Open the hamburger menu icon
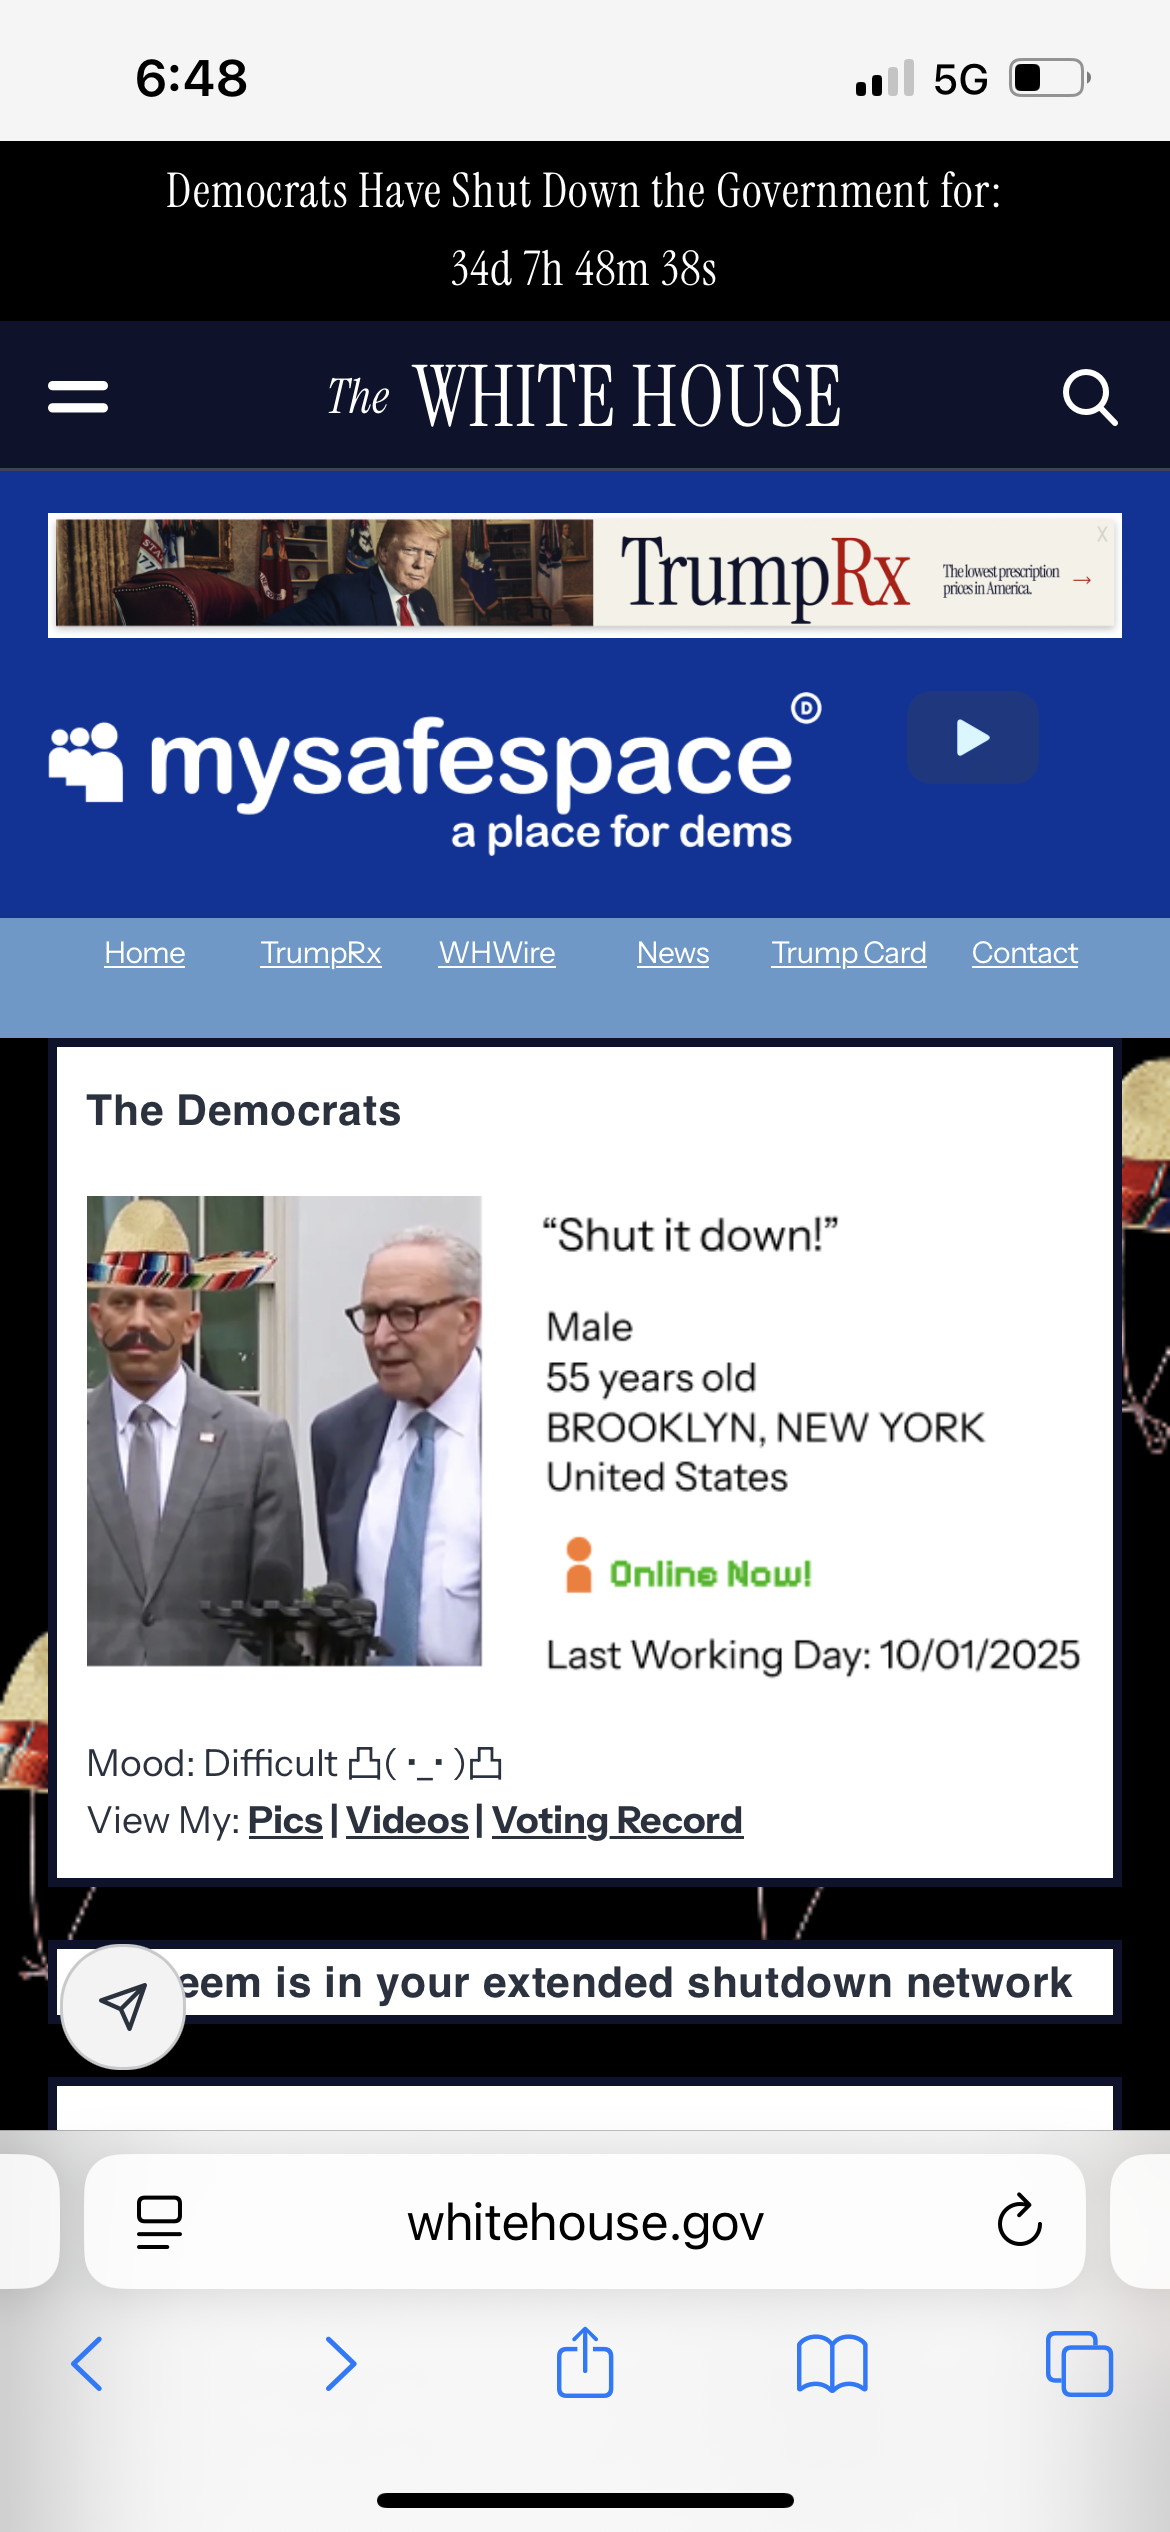1170x2532 pixels. click(x=78, y=396)
